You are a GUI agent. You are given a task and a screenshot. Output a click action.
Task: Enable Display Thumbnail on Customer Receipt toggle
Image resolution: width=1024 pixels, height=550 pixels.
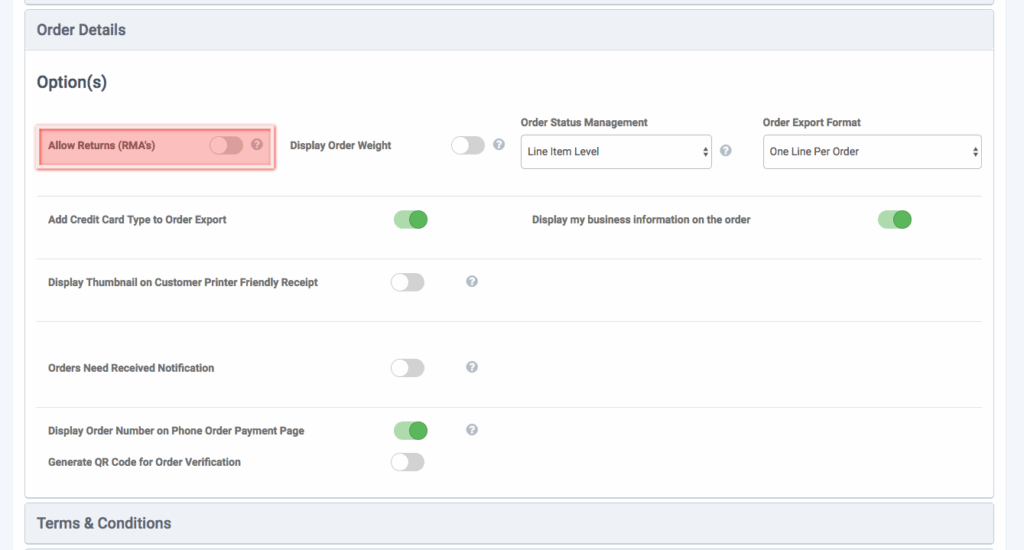pos(407,282)
